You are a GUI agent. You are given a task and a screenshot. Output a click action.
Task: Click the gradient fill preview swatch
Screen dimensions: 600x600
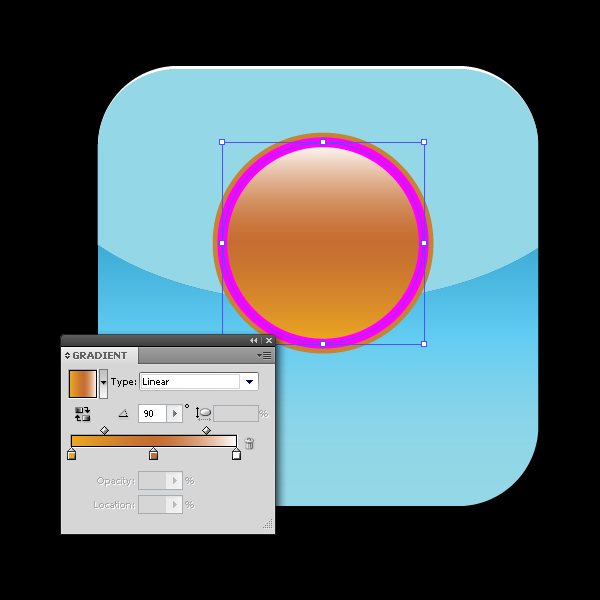[x=83, y=383]
